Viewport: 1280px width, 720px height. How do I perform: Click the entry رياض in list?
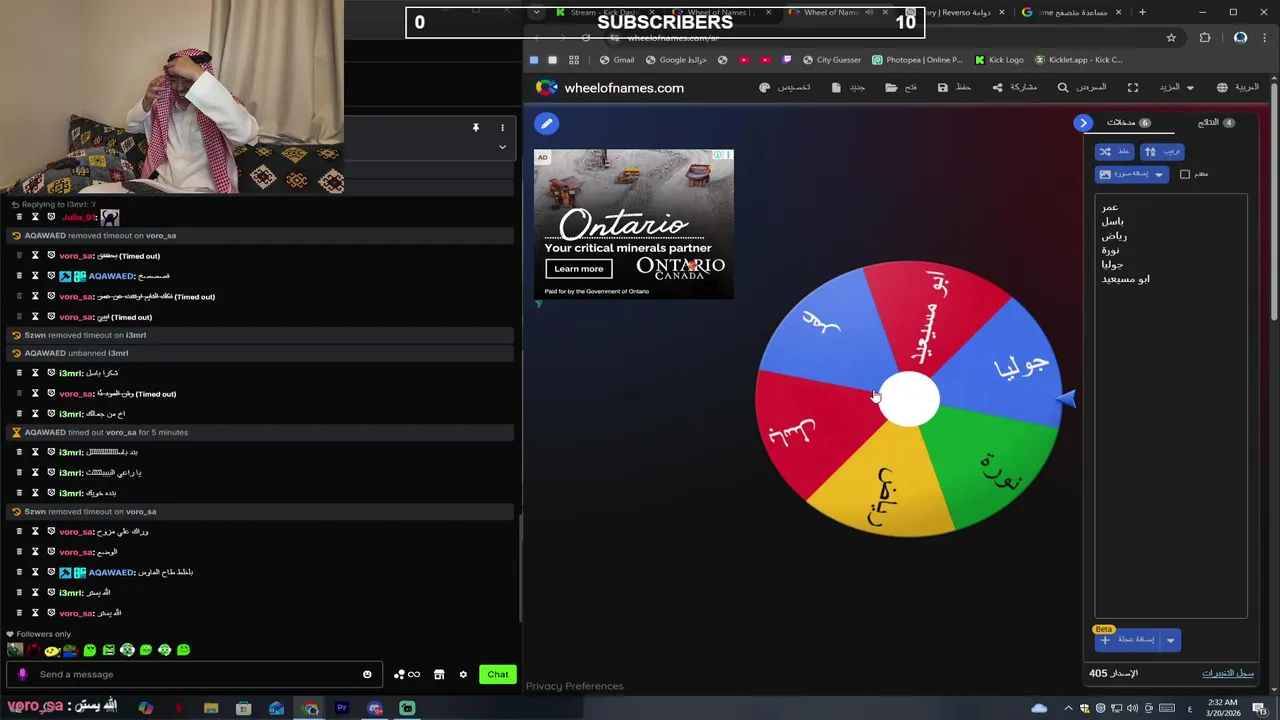(1114, 236)
